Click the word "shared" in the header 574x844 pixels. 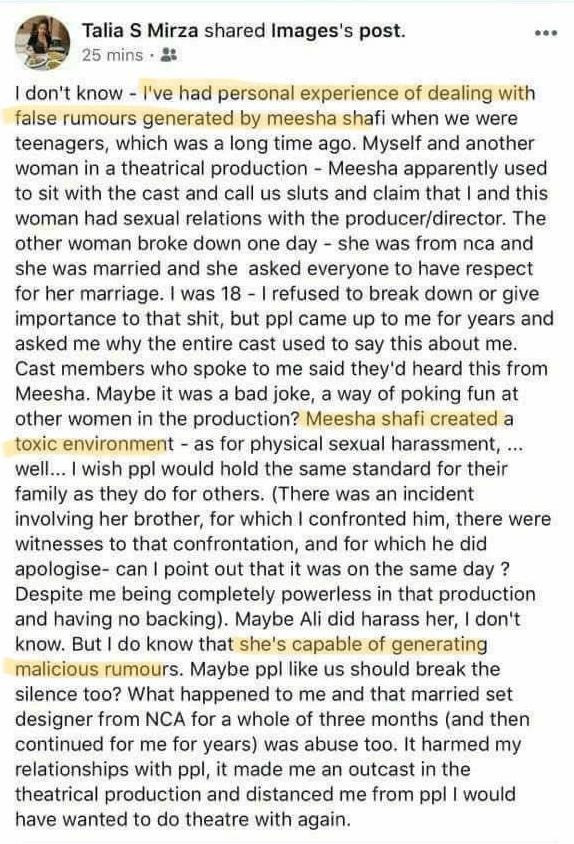[234, 31]
